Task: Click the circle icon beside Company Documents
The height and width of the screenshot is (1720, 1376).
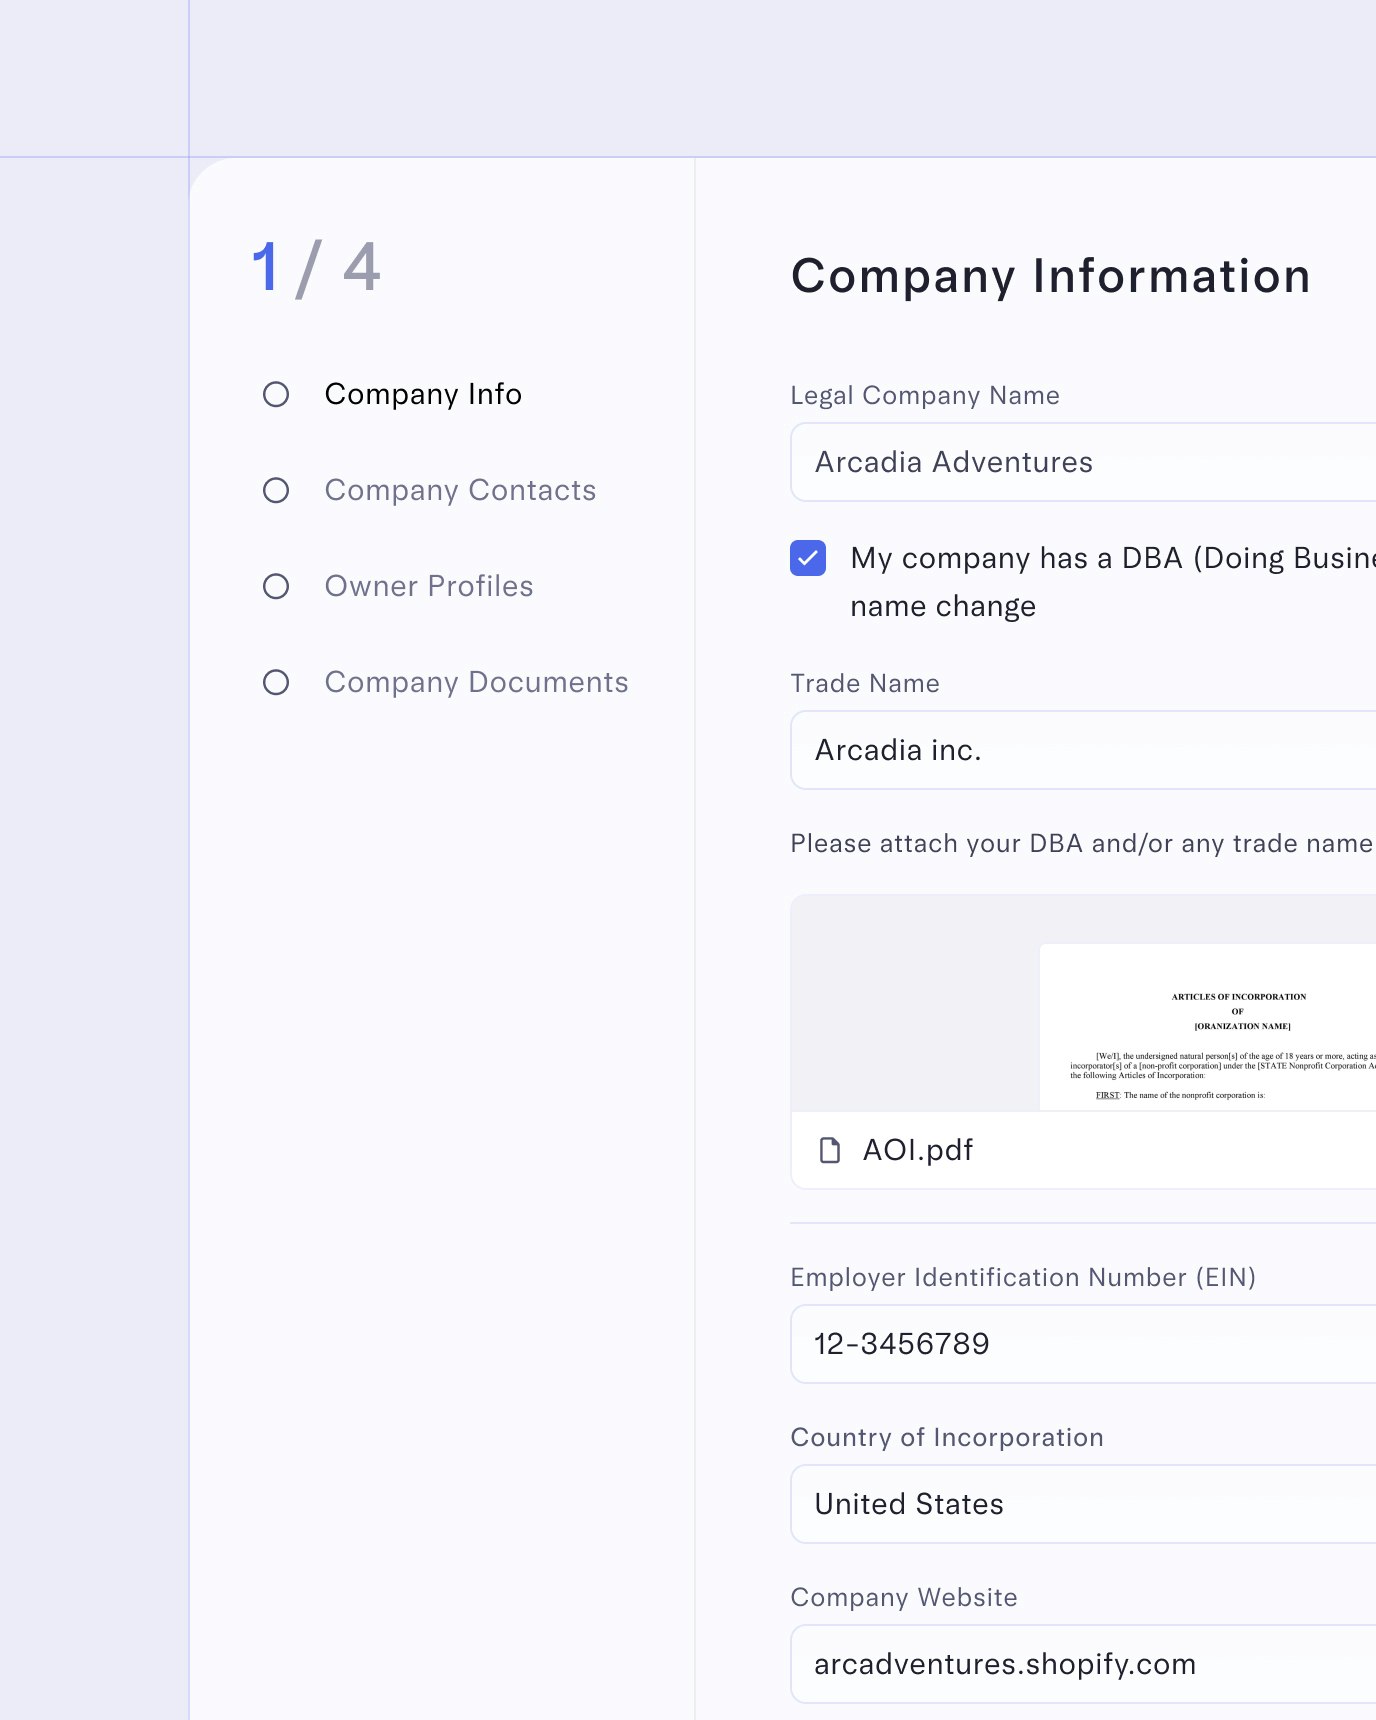Action: click(x=276, y=682)
